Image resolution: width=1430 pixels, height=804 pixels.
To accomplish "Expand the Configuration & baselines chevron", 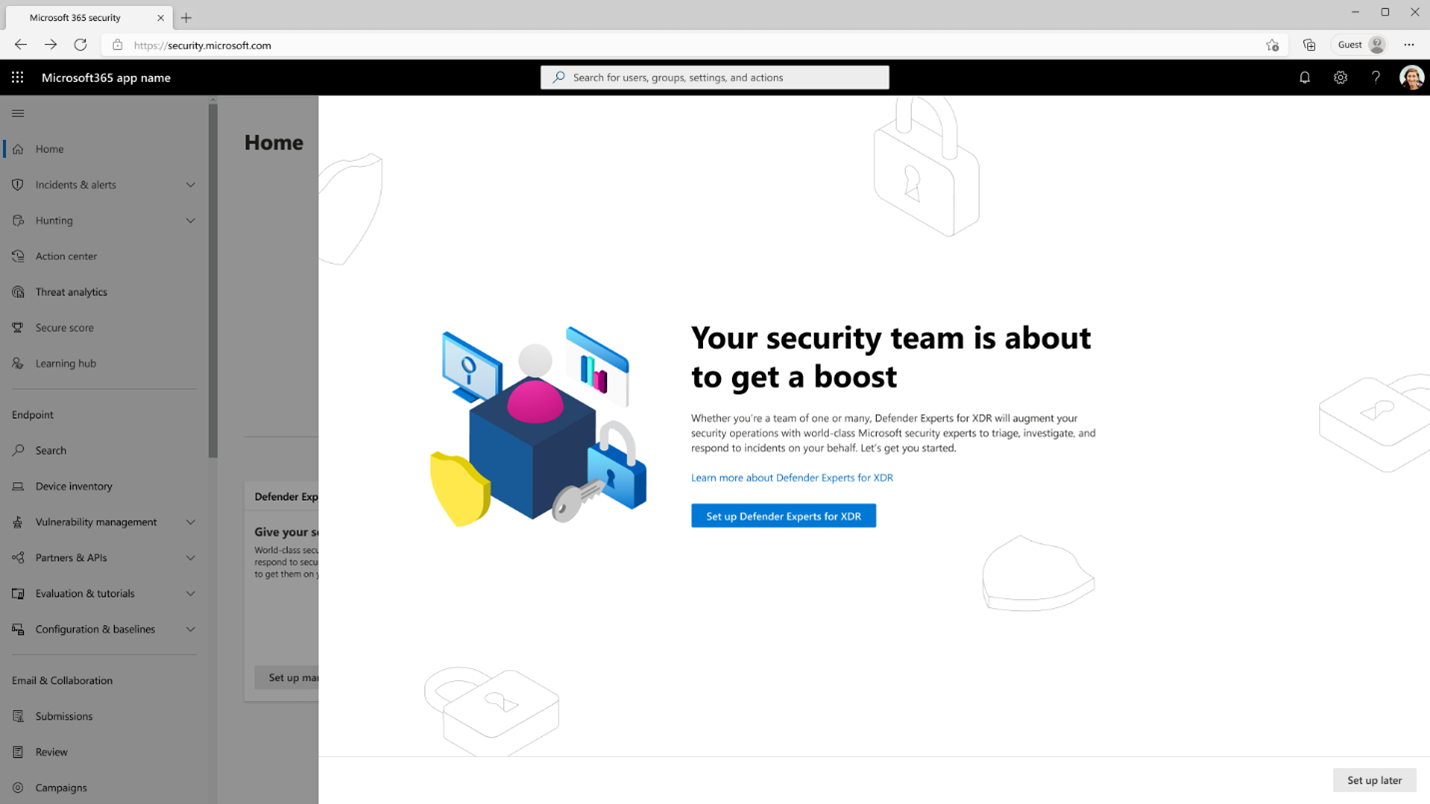I will coord(190,630).
